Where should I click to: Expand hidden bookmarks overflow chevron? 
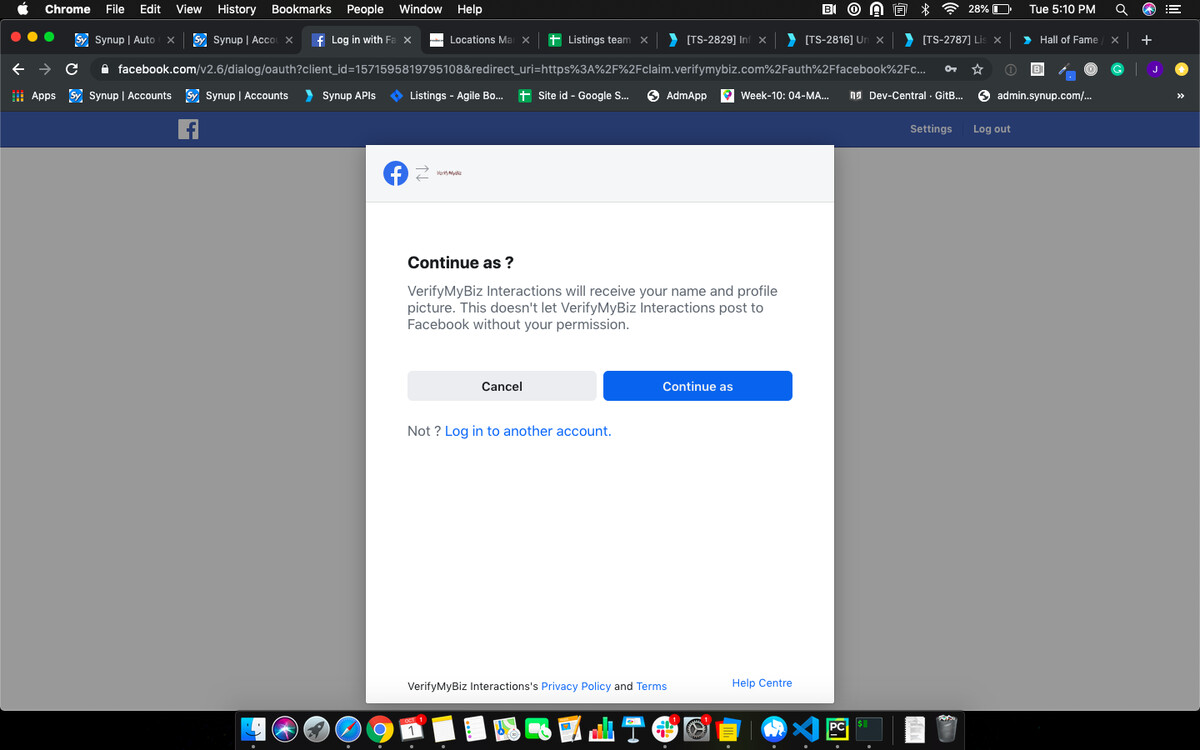(1180, 96)
